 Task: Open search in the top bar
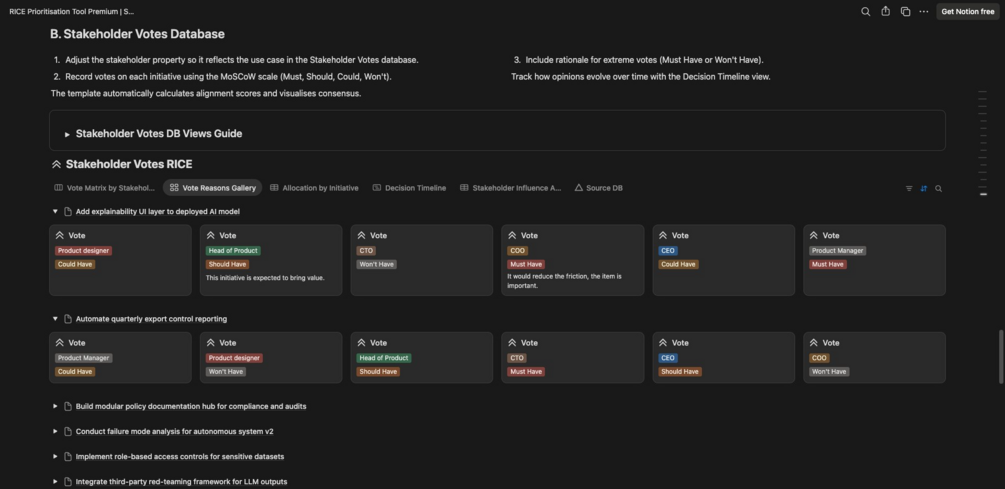pyautogui.click(x=866, y=12)
